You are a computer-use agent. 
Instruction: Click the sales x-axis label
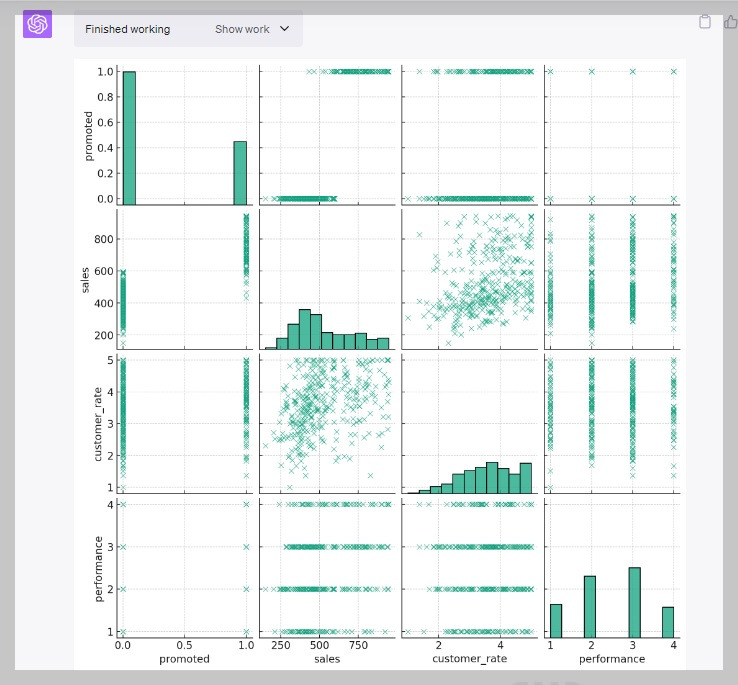click(x=327, y=659)
